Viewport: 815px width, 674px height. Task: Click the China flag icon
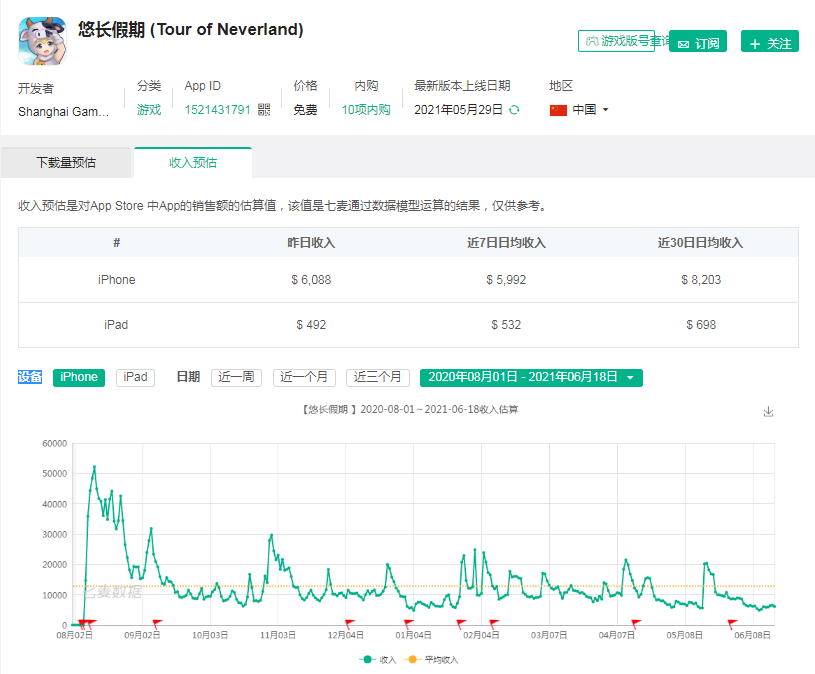(558, 110)
